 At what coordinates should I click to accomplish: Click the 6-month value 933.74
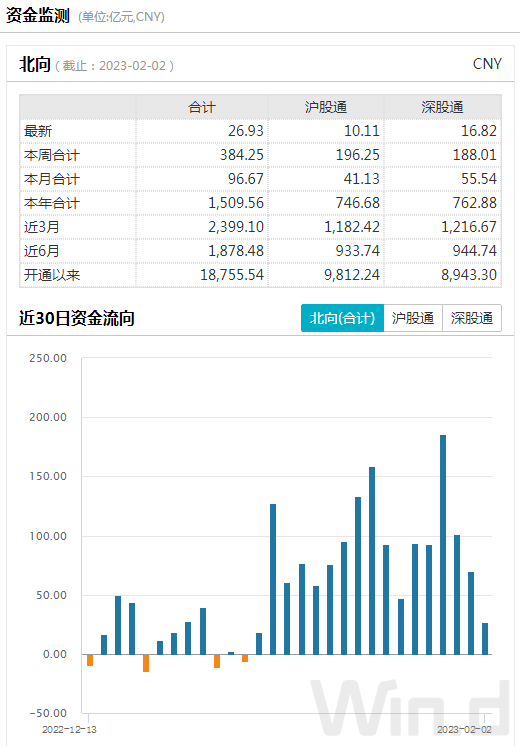pos(358,251)
